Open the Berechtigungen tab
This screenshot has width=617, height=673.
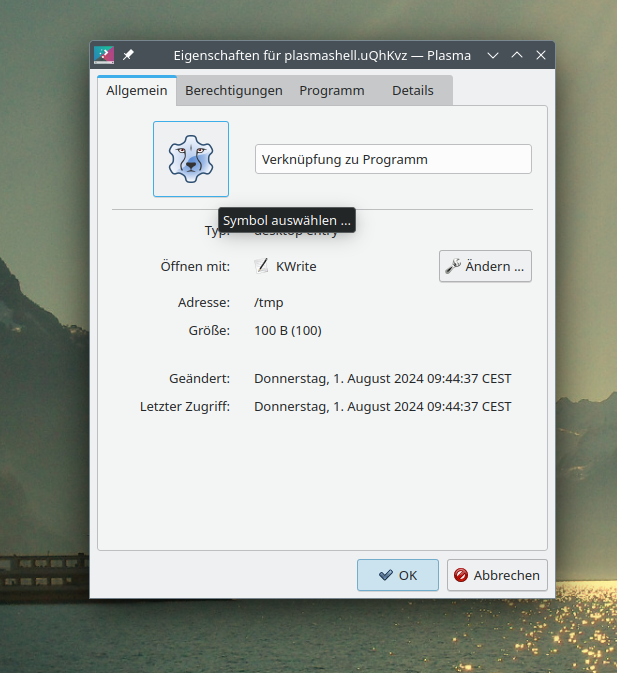click(234, 91)
